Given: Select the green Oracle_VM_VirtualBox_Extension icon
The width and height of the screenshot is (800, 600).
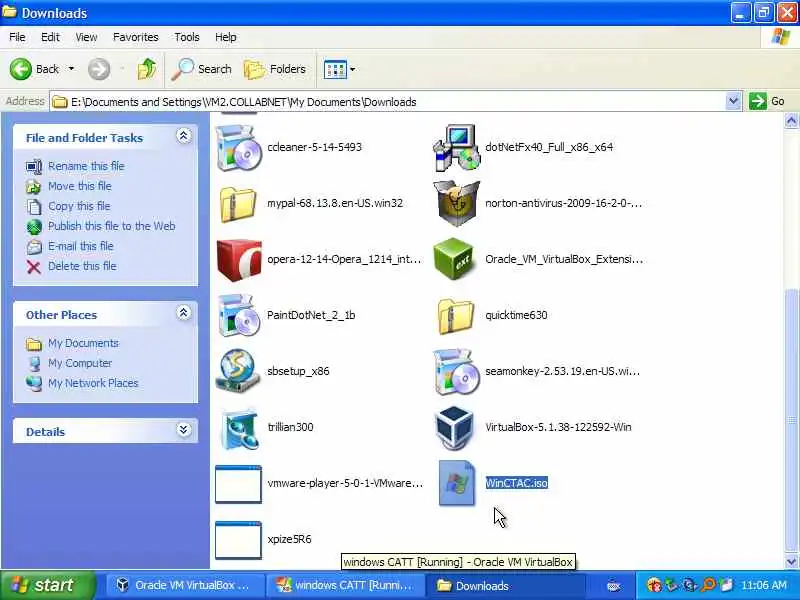Looking at the screenshot, I should tap(456, 260).
